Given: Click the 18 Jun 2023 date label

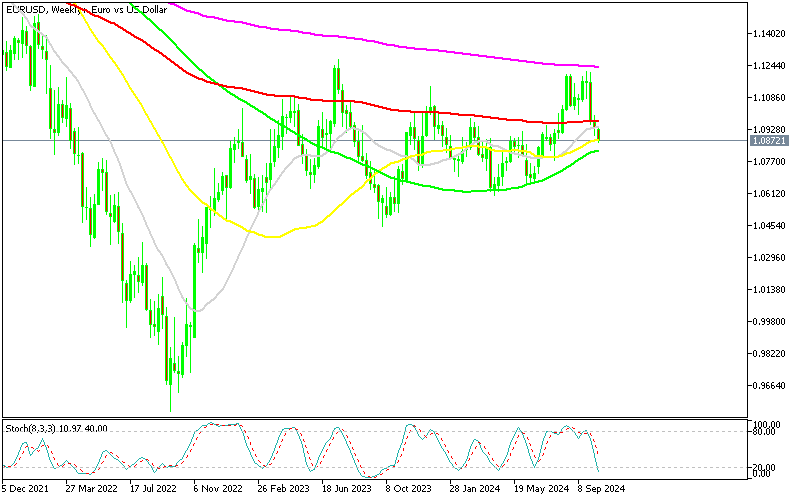Looking at the screenshot, I should (x=347, y=489).
